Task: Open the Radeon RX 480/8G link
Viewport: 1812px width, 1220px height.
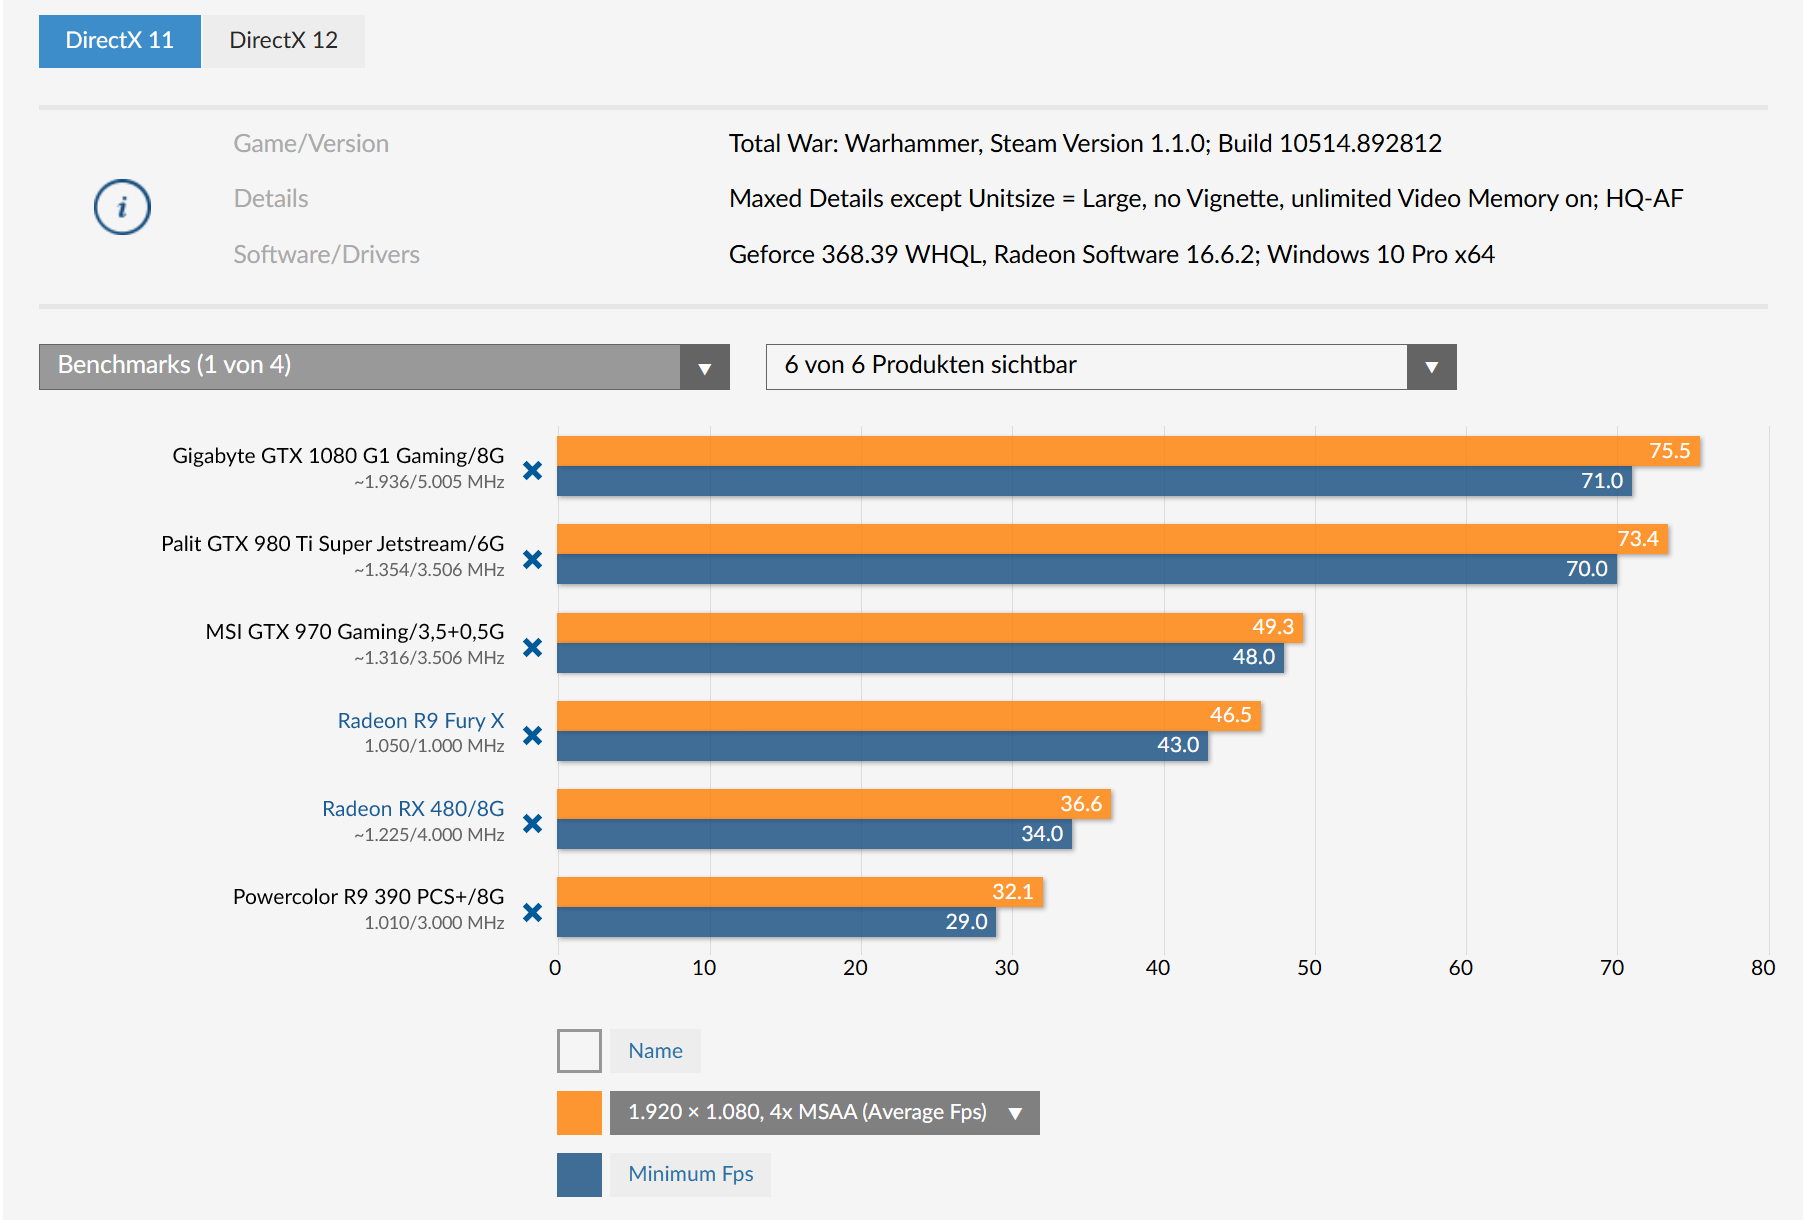Action: pyautogui.click(x=412, y=808)
